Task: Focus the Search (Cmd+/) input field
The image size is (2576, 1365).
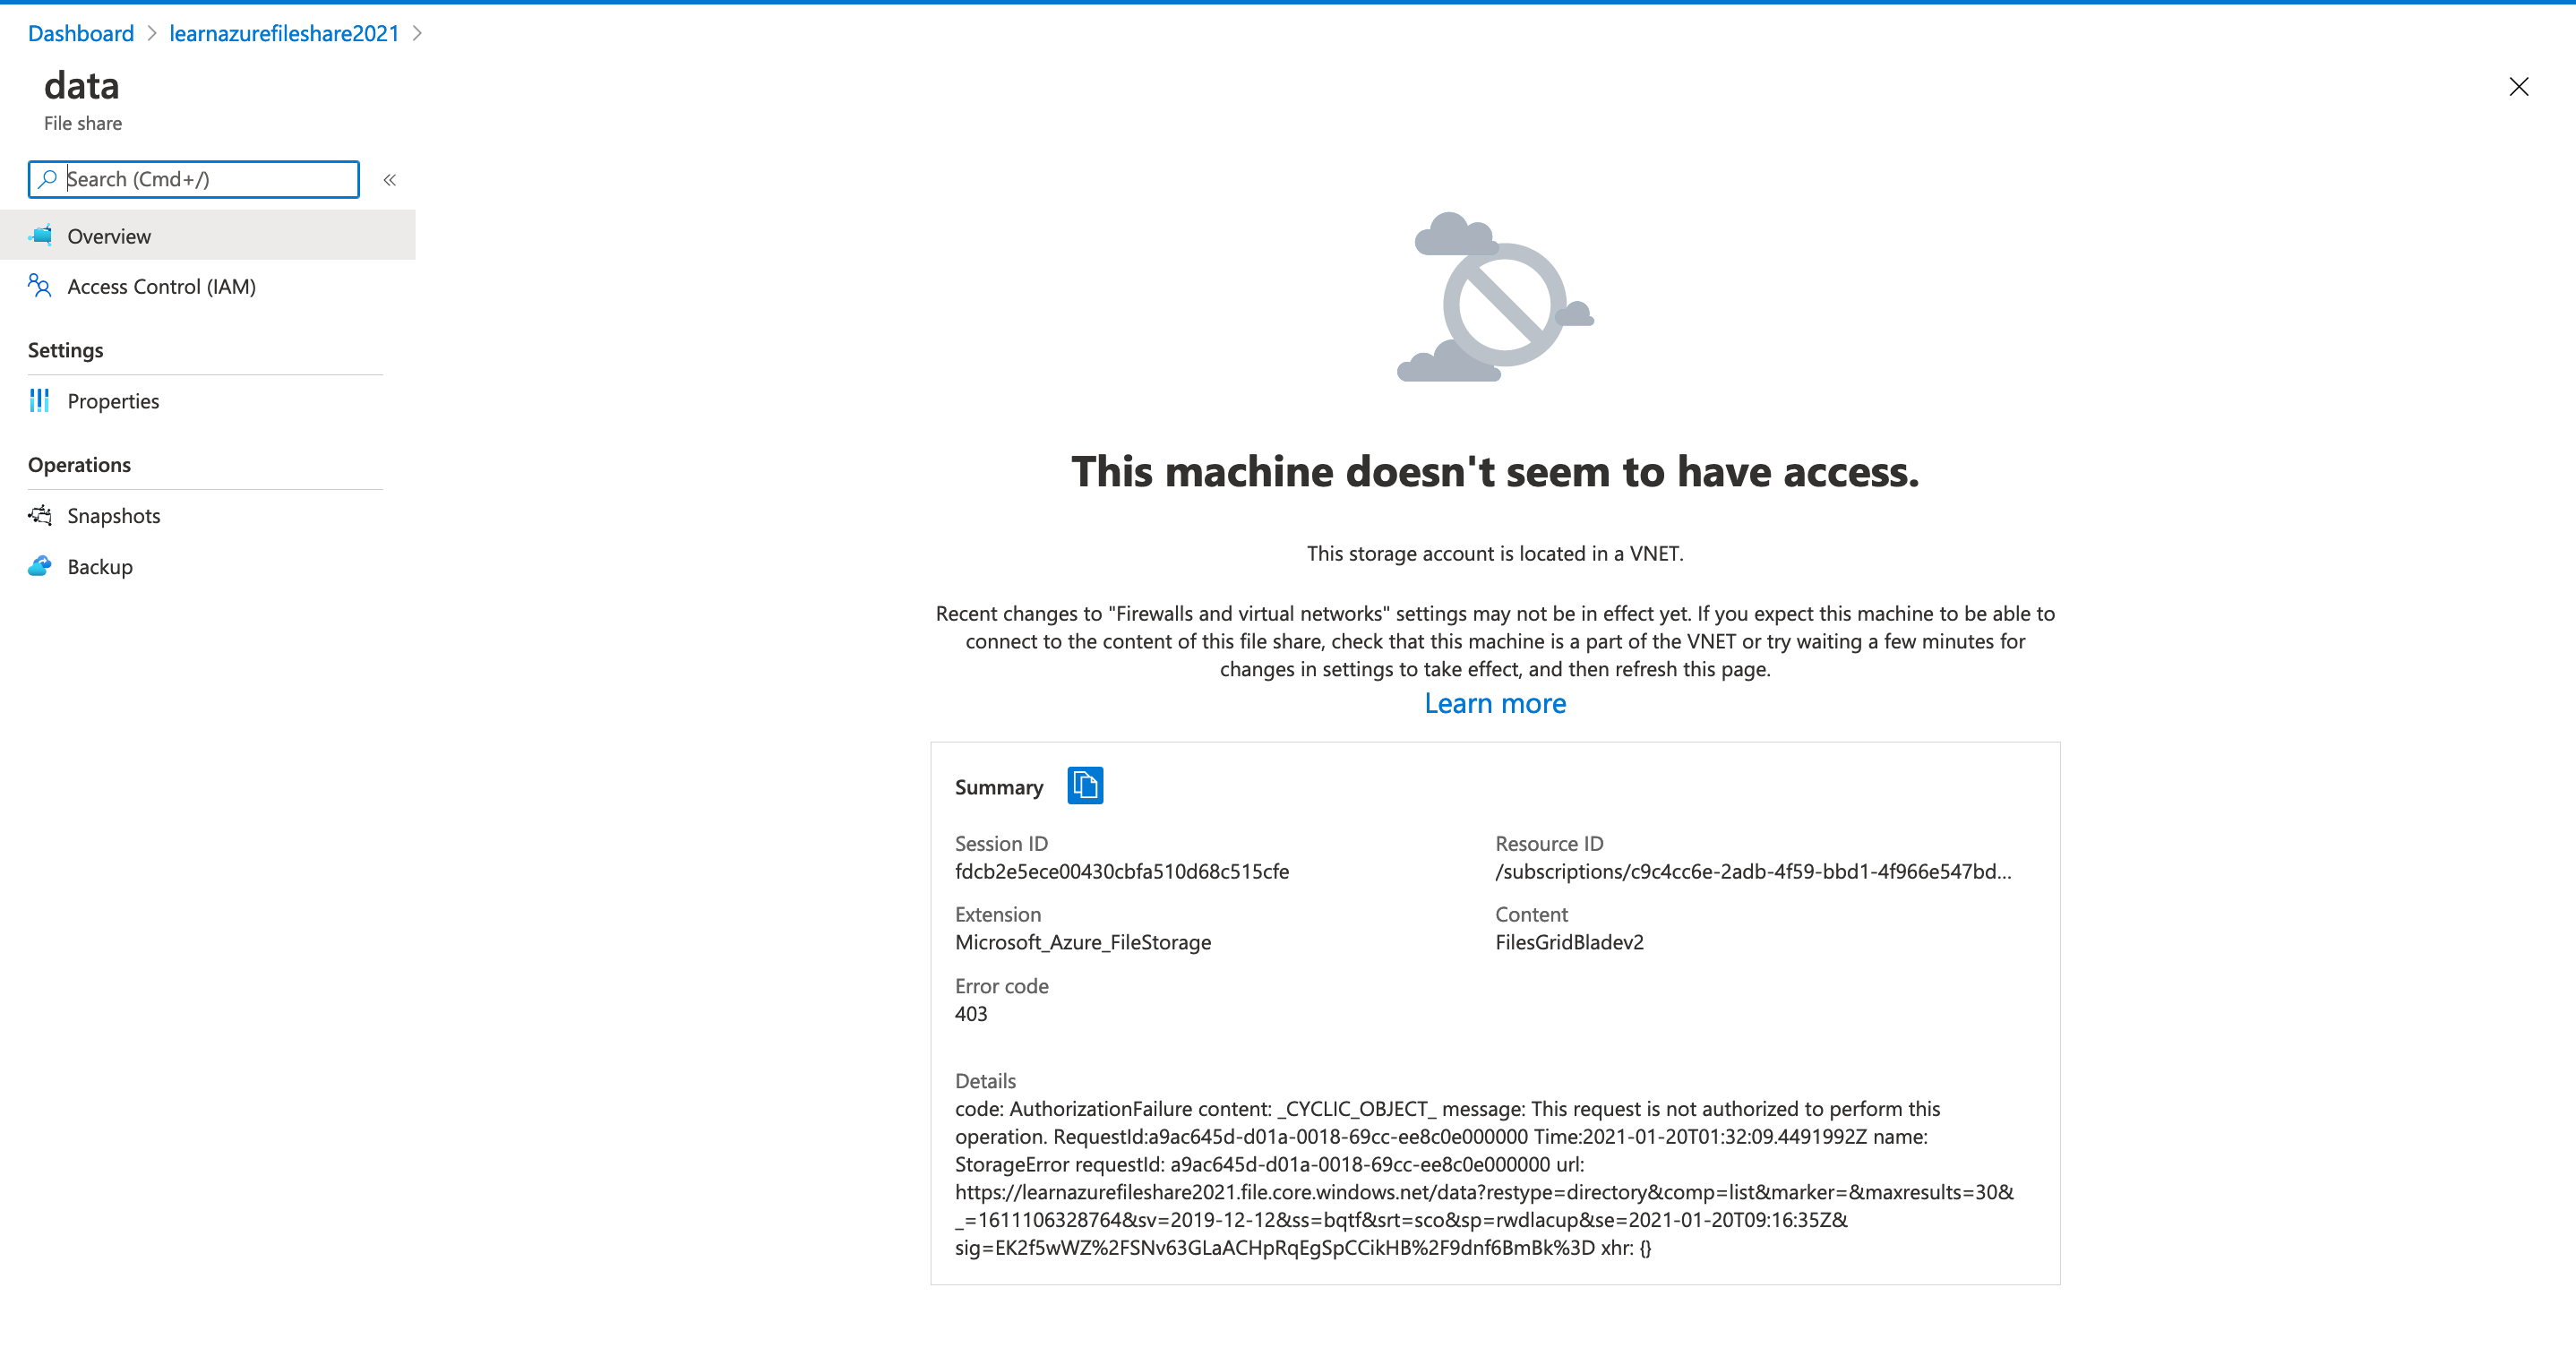Action: [208, 179]
